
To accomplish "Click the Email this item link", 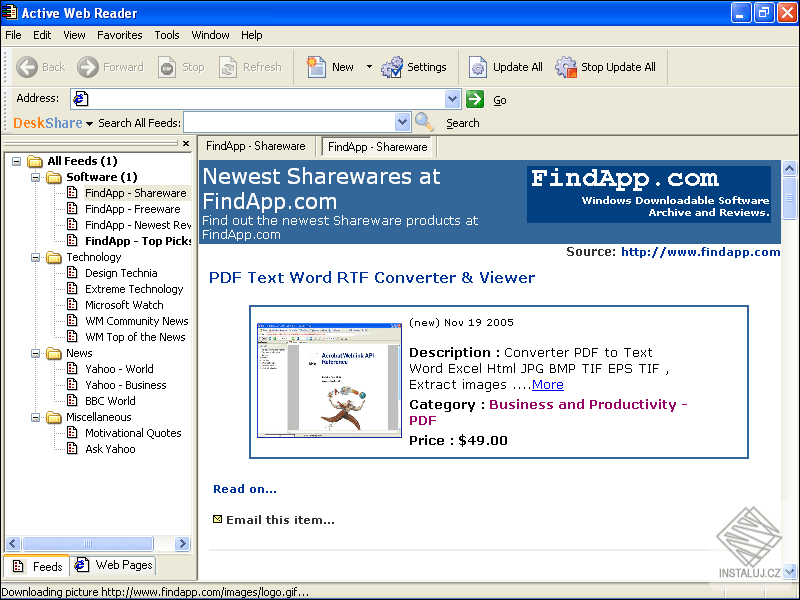I will [x=280, y=520].
